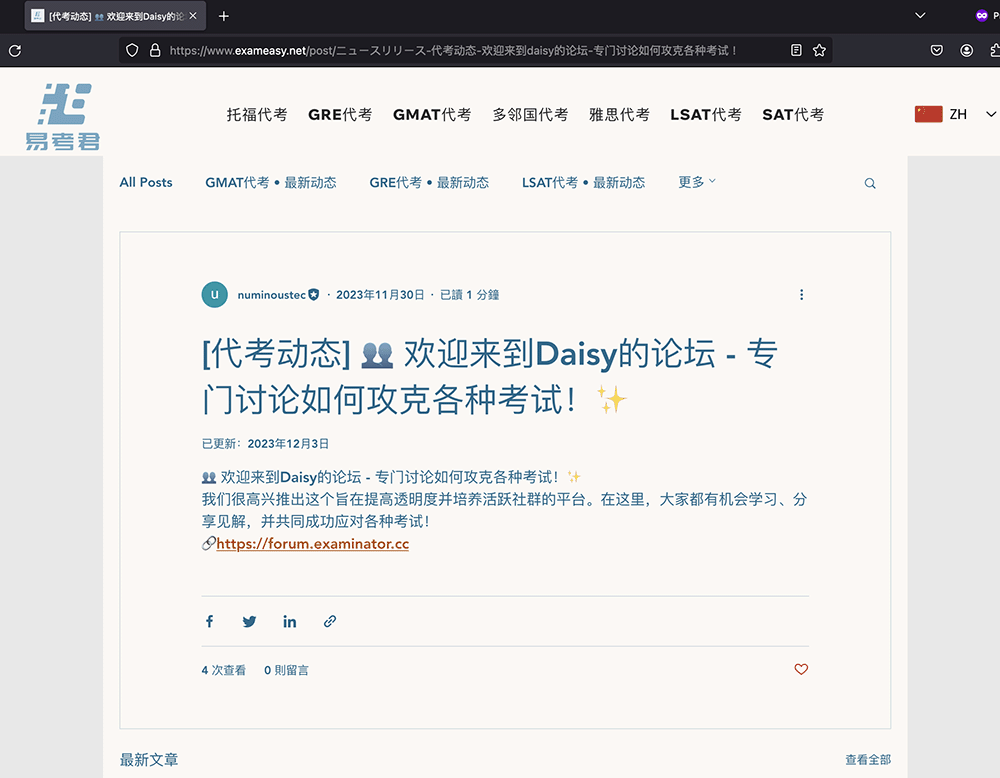The image size is (1000, 778).
Task: Open the GMAT代考 menu item
Action: pyautogui.click(x=432, y=114)
